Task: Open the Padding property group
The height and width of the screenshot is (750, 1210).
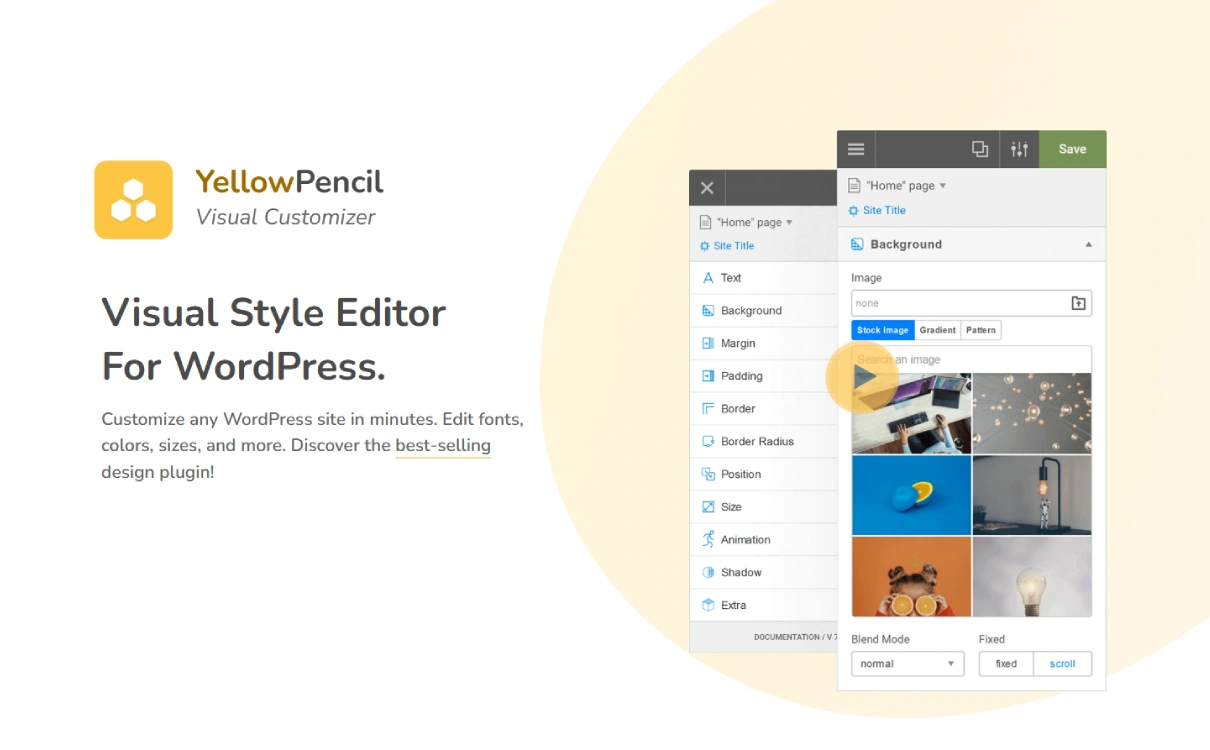Action: click(x=763, y=376)
